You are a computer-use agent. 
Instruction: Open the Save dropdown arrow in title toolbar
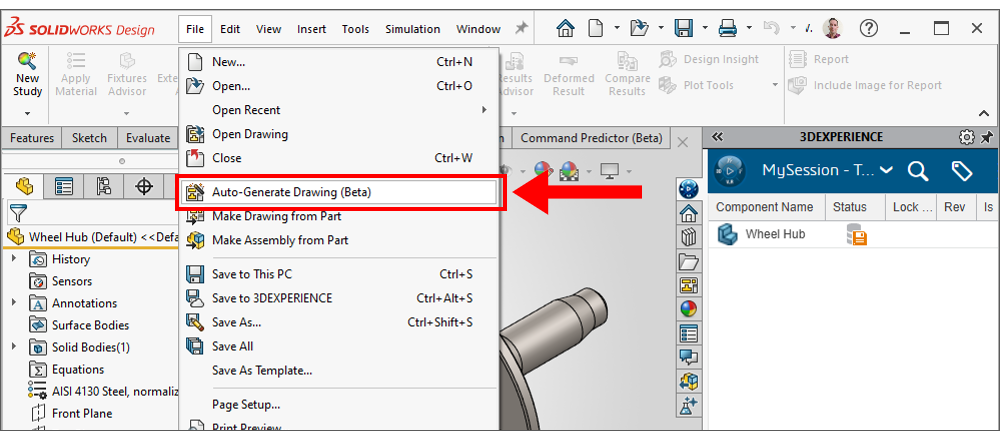(x=705, y=28)
